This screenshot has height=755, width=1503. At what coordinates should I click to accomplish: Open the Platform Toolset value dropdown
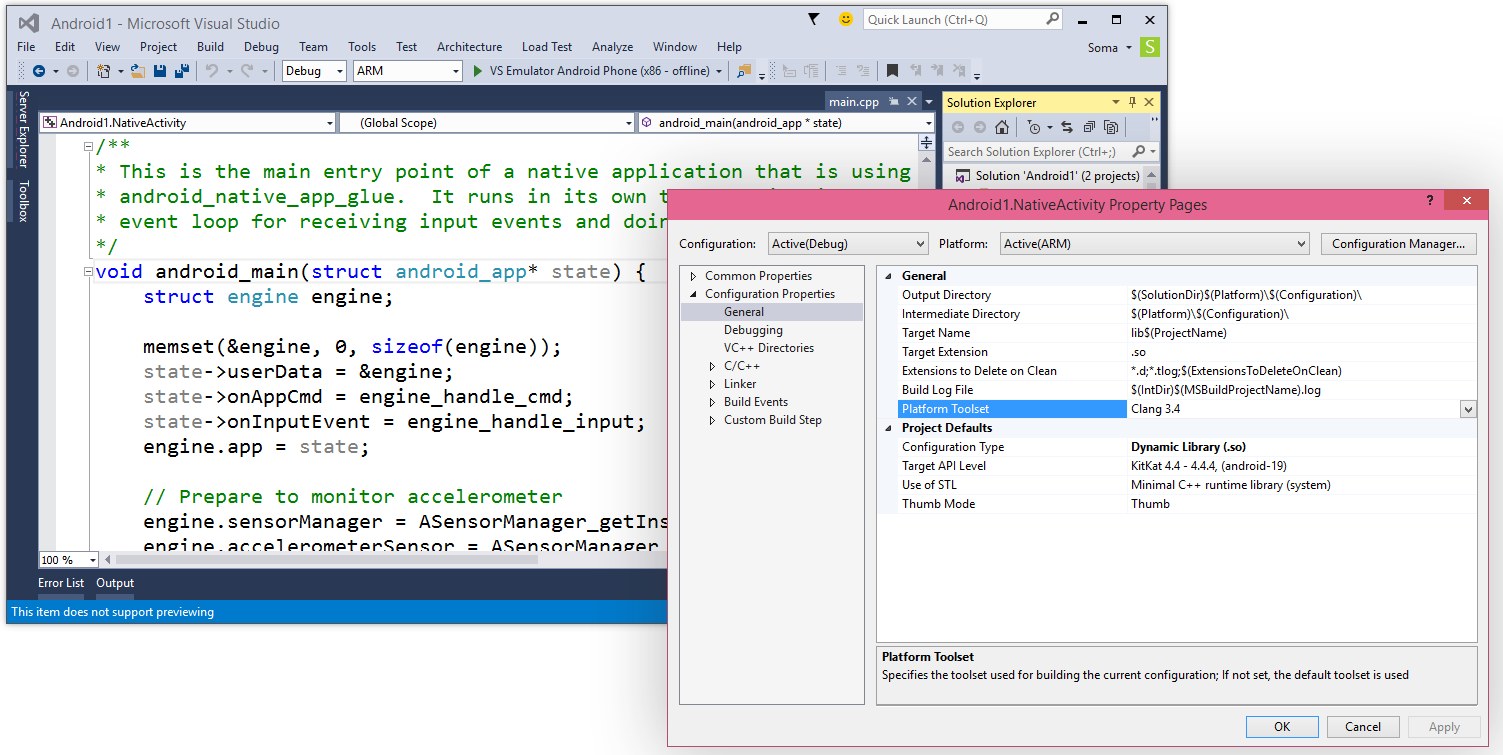(1468, 409)
